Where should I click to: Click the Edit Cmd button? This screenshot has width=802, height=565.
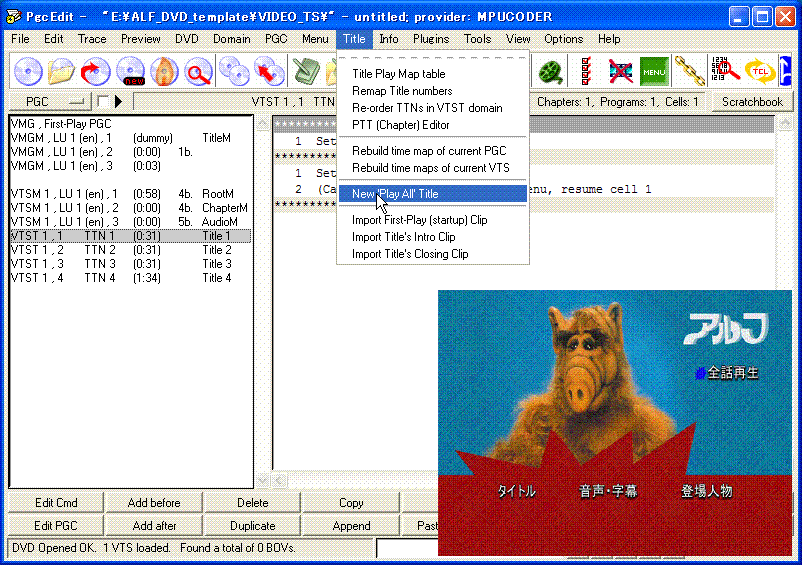[56, 503]
